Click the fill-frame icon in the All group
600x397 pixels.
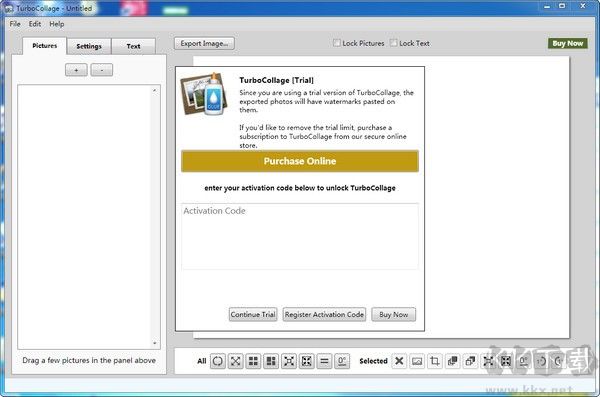tap(307, 361)
